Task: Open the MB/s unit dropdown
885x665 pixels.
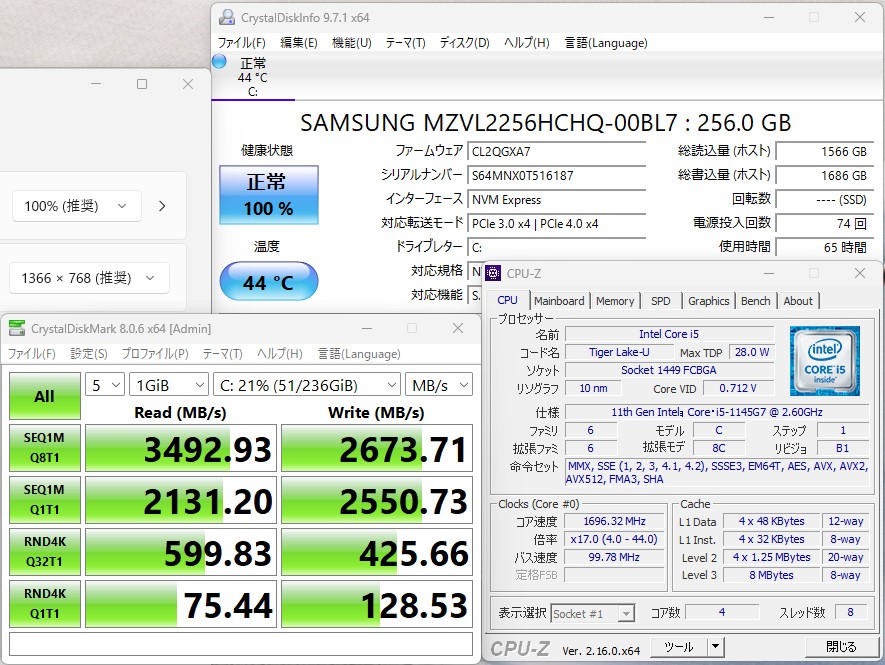Action: pos(439,385)
